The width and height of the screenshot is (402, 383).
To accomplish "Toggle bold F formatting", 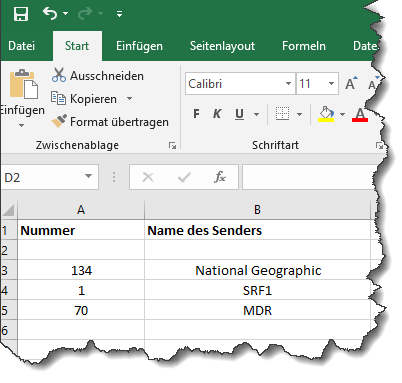I will click(197, 114).
